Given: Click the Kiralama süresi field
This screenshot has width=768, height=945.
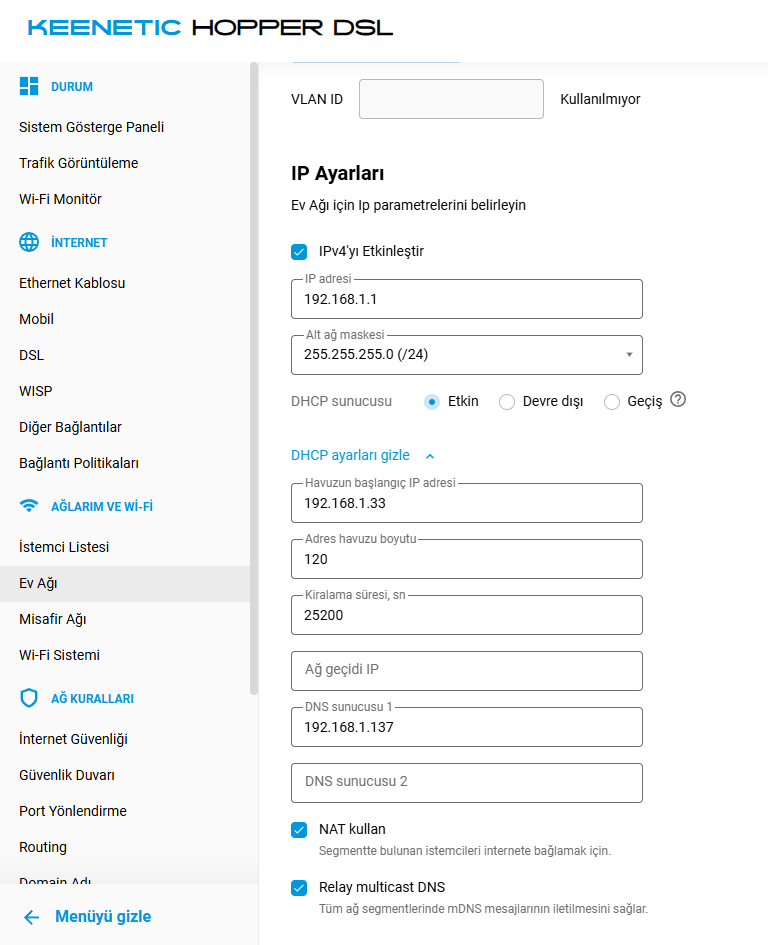Looking at the screenshot, I should pyautogui.click(x=467, y=615).
